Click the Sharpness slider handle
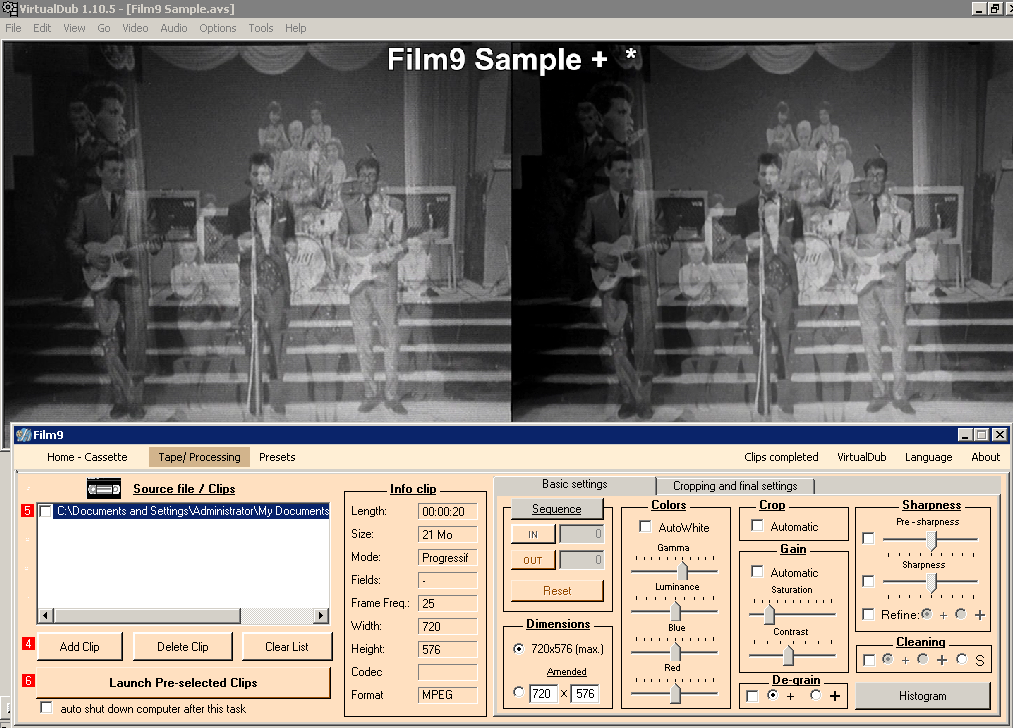 pos(932,583)
